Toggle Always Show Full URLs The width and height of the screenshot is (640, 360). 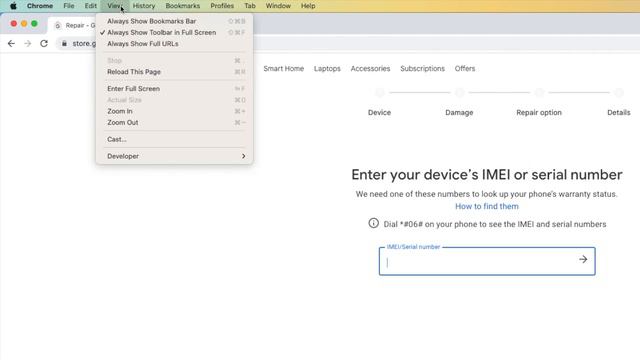(x=174, y=44)
